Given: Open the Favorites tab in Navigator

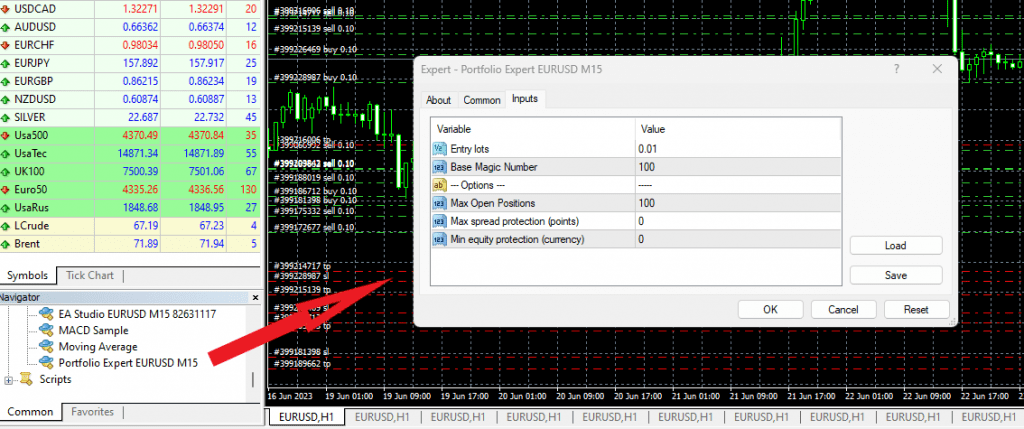Looking at the screenshot, I should (92, 412).
